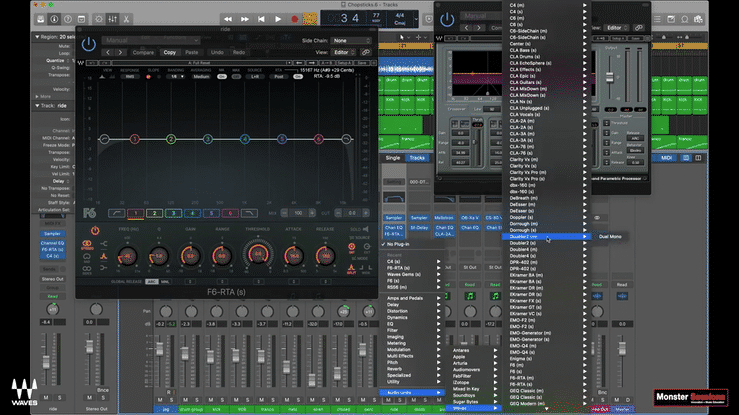Open the smart controls dial icon
Viewport: 739px width, 415px height.
[x=99, y=19]
